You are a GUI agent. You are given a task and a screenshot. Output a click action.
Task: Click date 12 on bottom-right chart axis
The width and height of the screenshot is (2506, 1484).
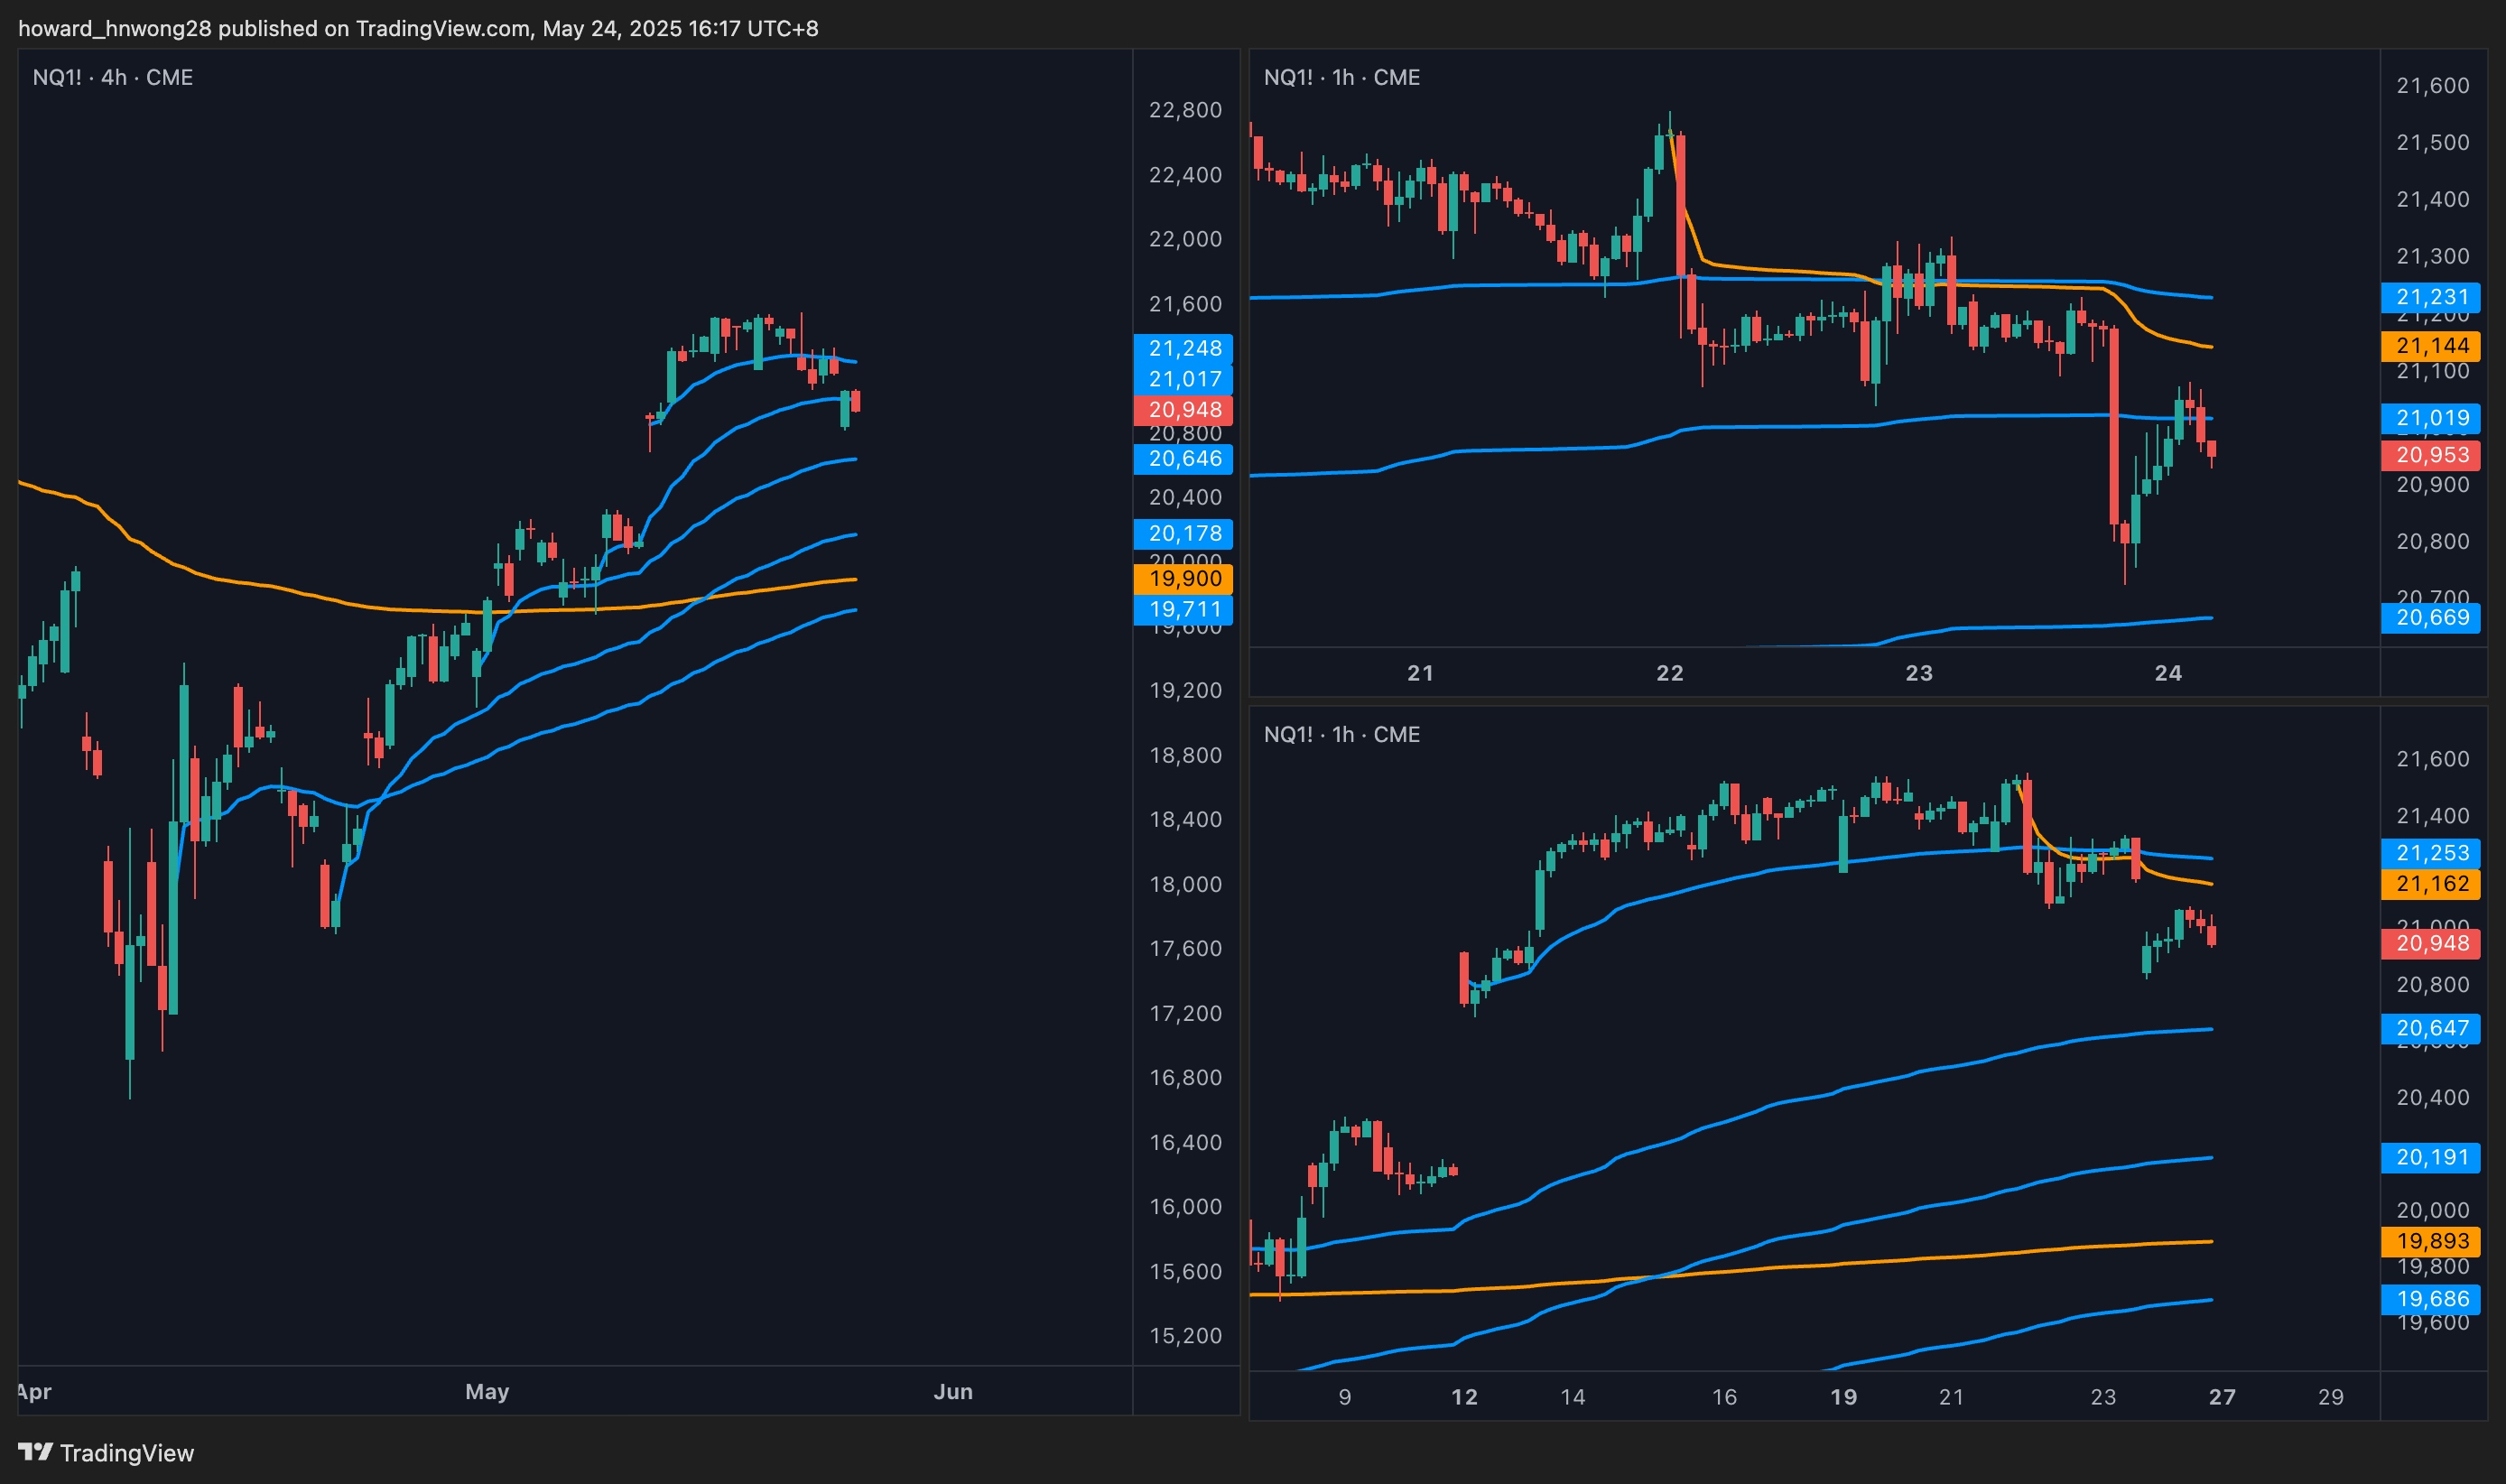click(x=1464, y=1397)
